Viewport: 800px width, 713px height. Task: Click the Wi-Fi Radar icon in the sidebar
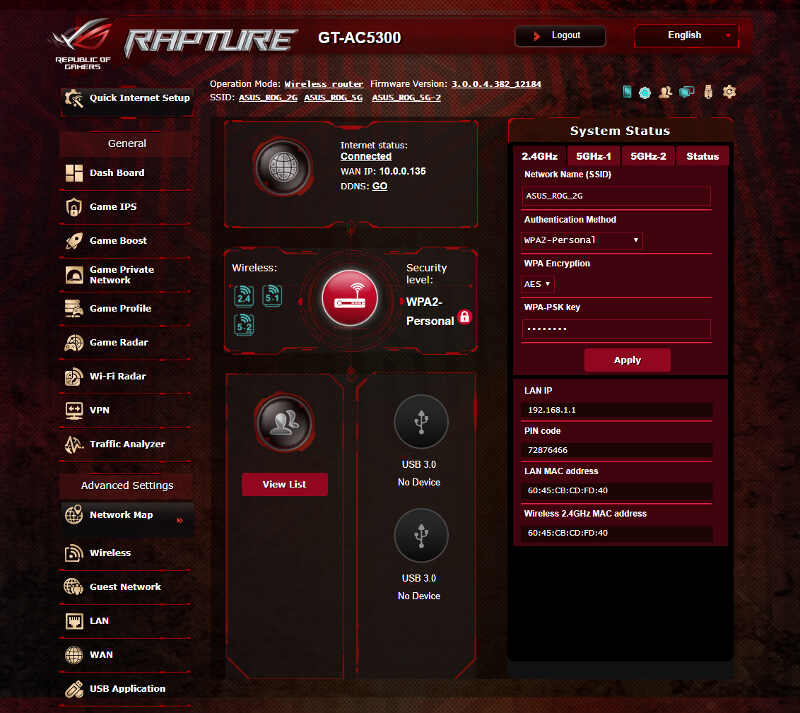click(74, 376)
